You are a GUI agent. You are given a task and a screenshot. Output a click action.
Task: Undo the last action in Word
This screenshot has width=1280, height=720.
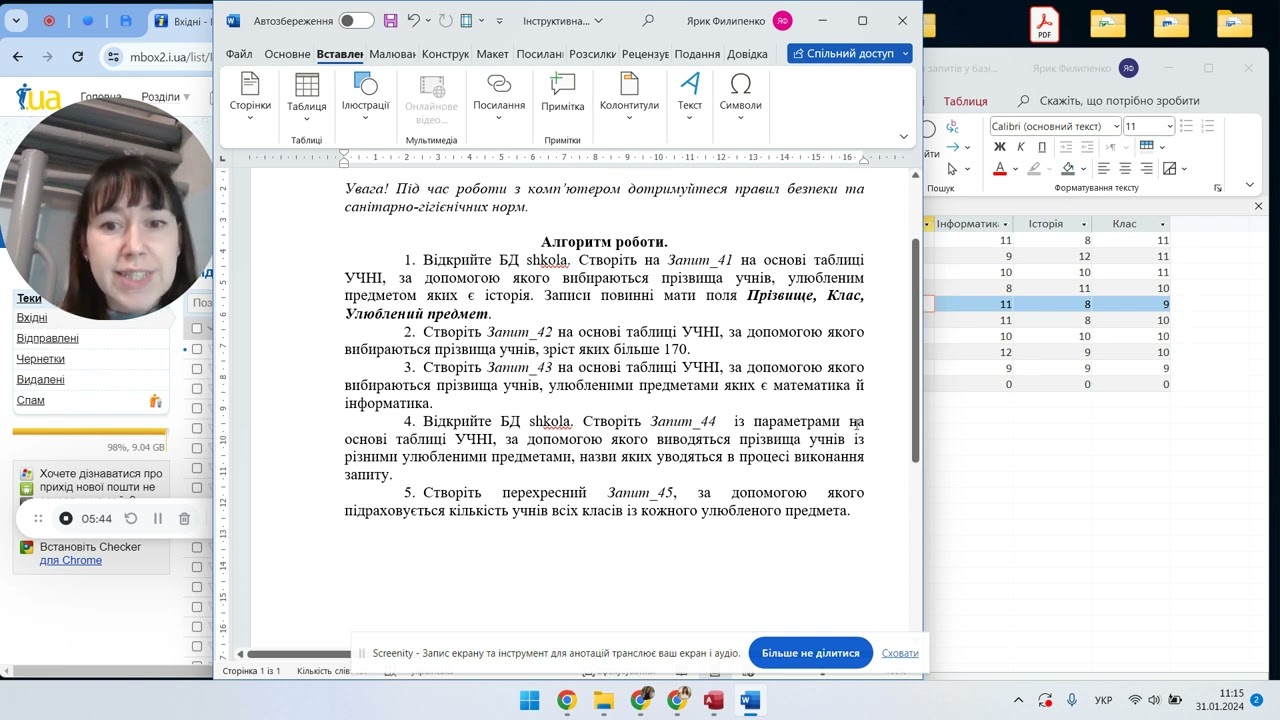414,21
